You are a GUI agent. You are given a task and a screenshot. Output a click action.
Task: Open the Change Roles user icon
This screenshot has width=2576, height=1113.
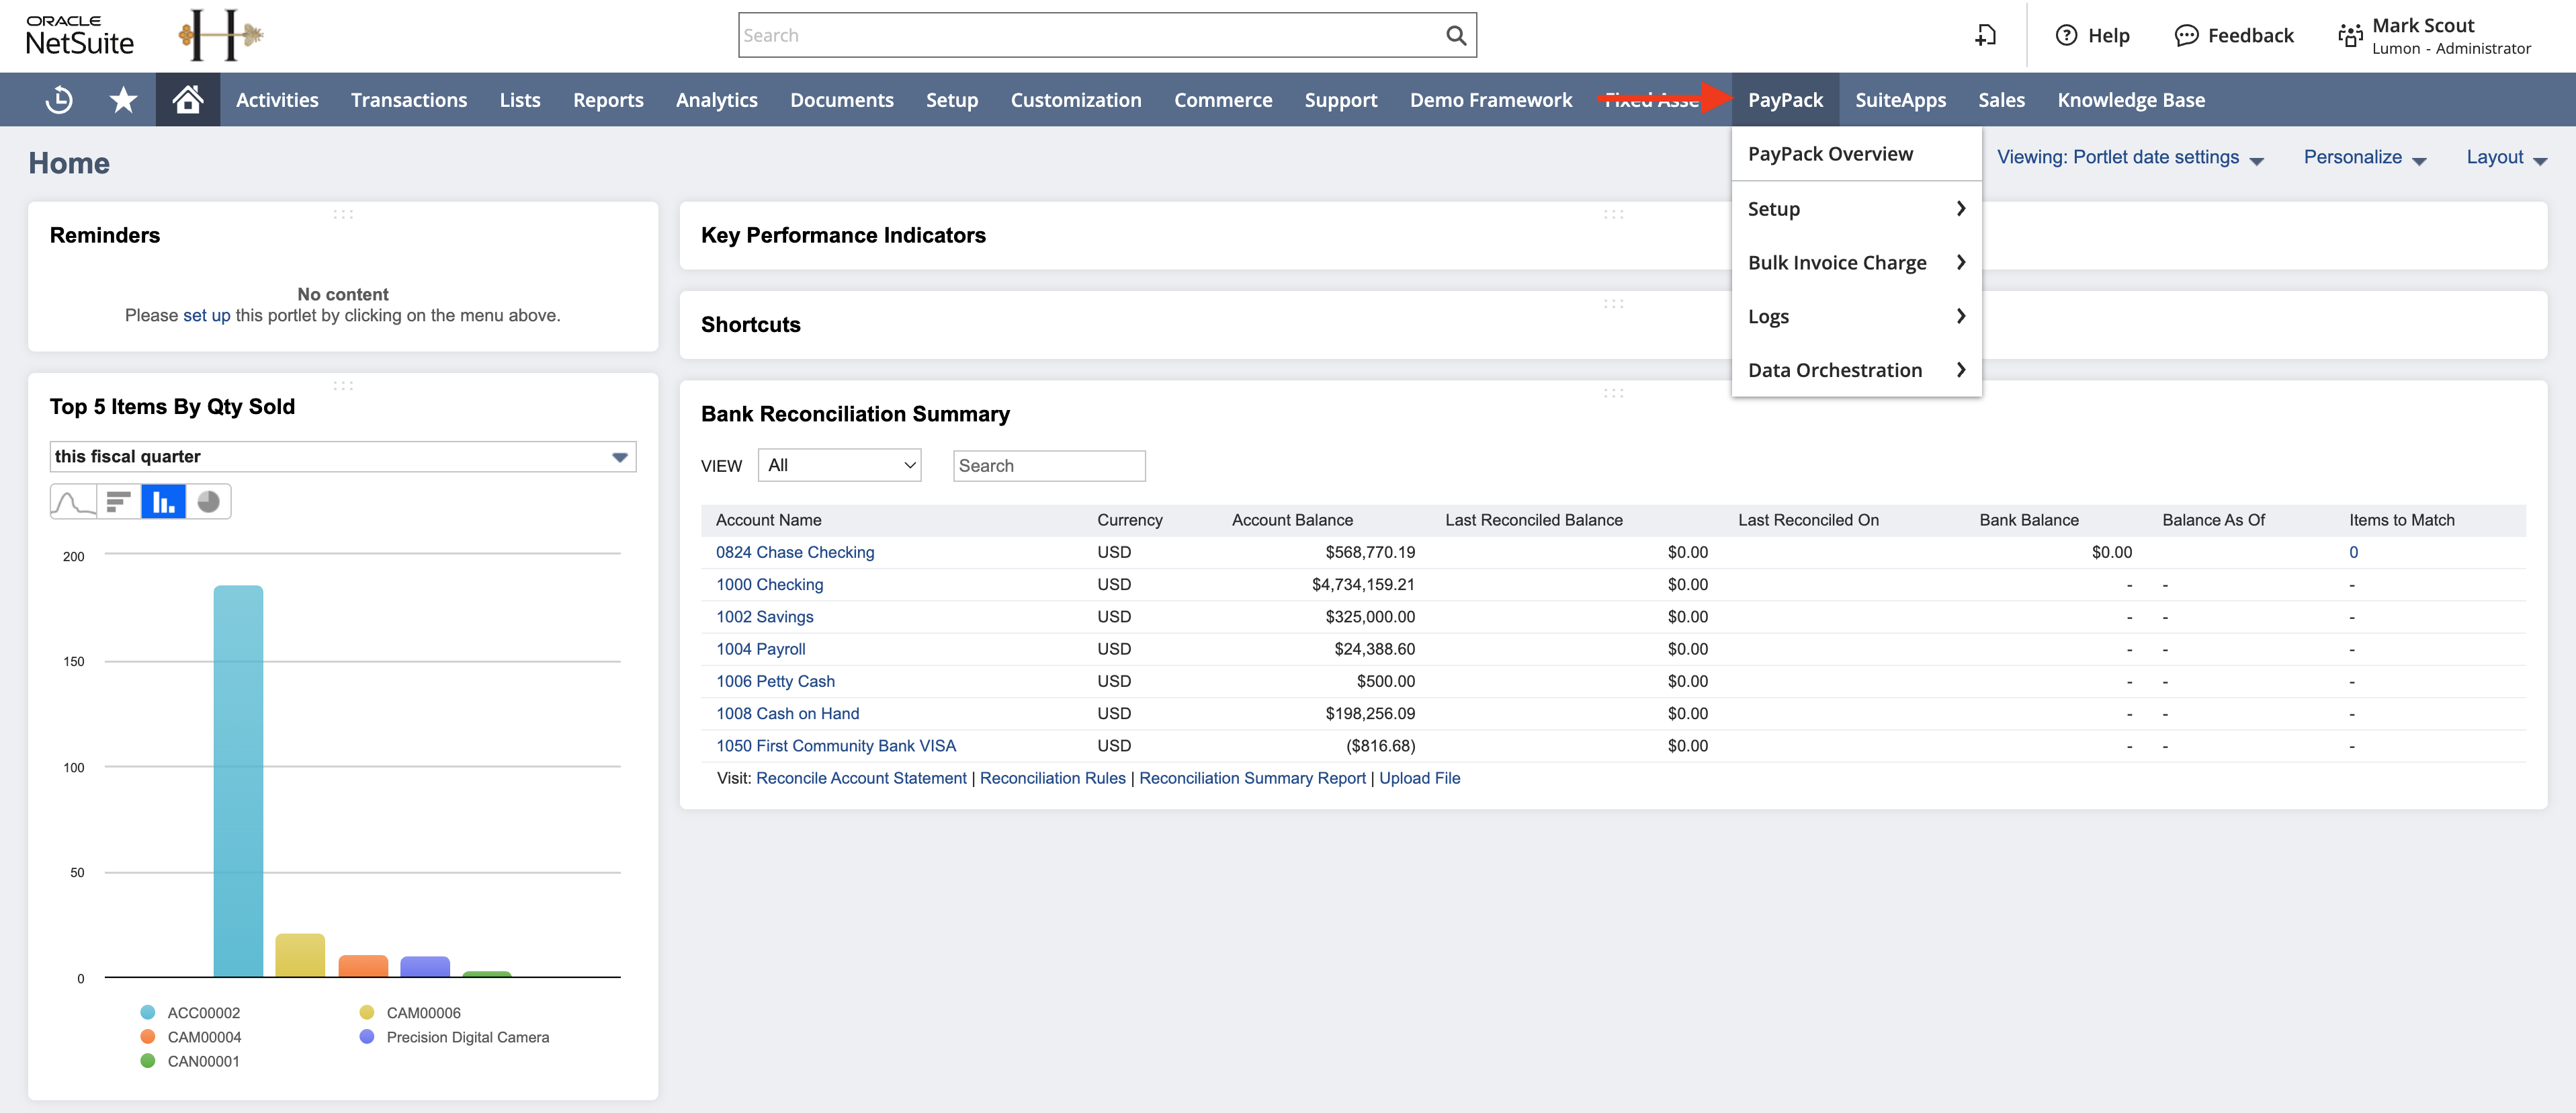(x=2350, y=35)
